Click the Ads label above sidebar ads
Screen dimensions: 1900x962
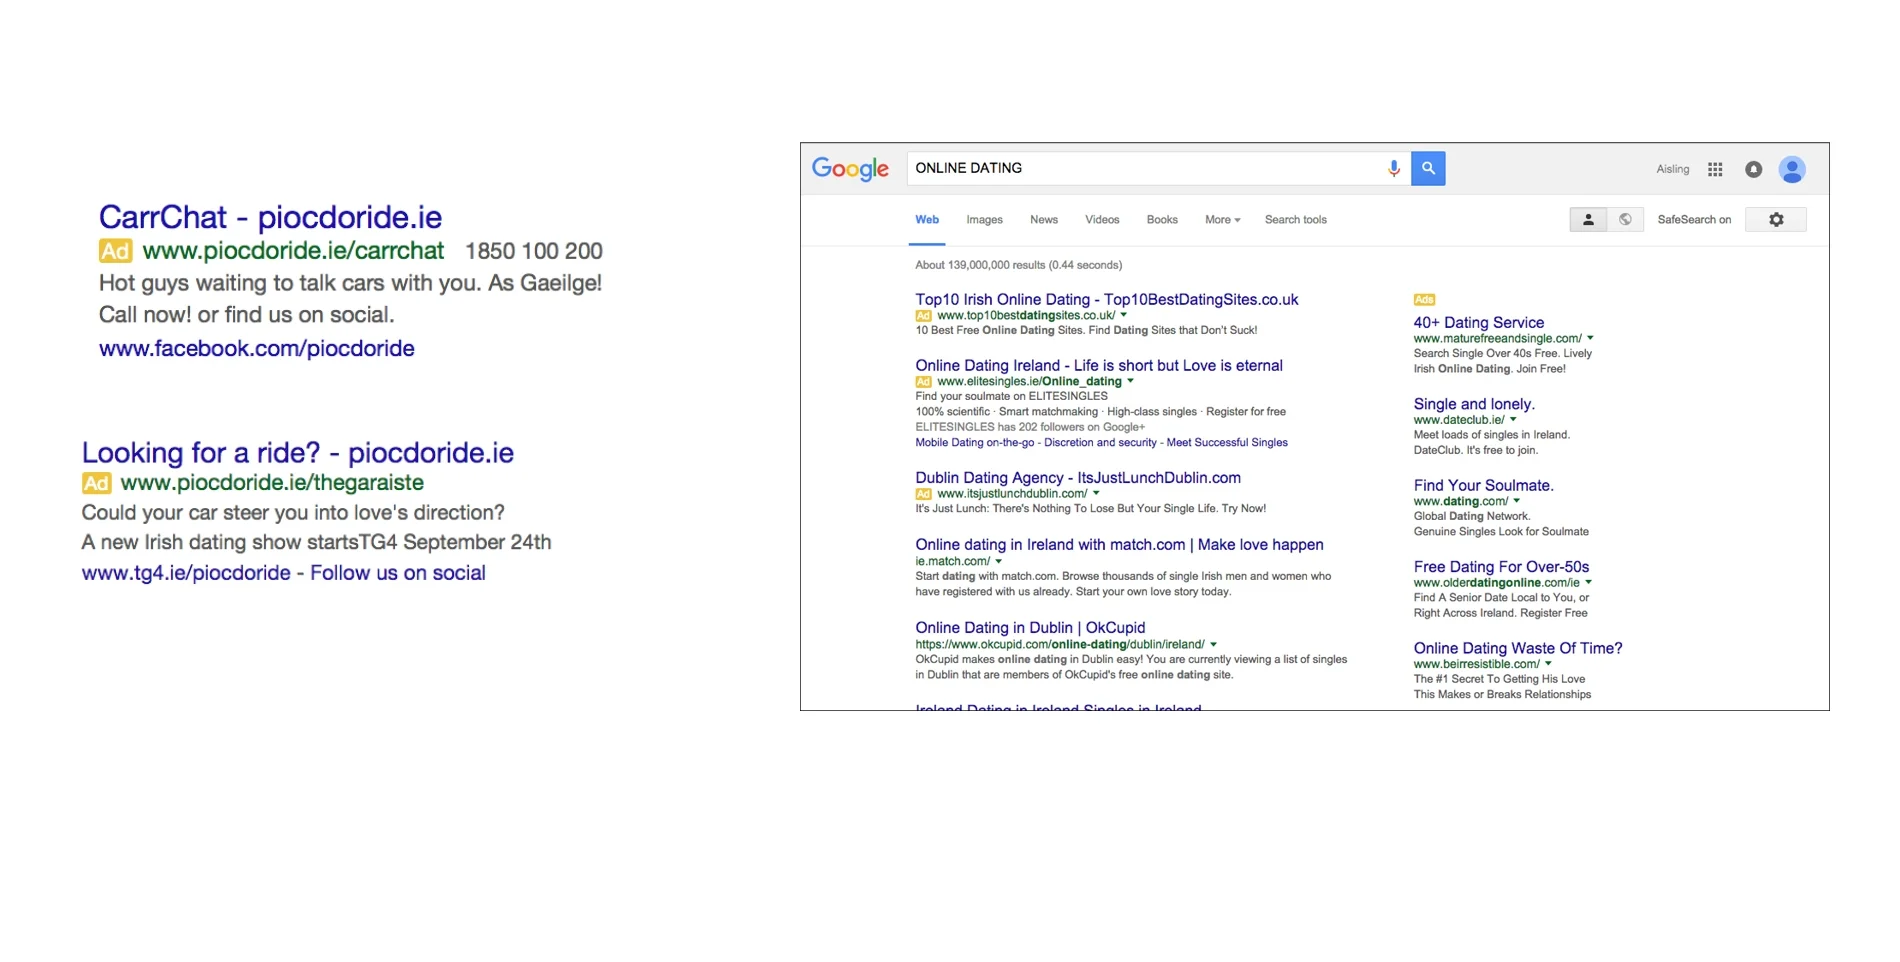coord(1424,300)
